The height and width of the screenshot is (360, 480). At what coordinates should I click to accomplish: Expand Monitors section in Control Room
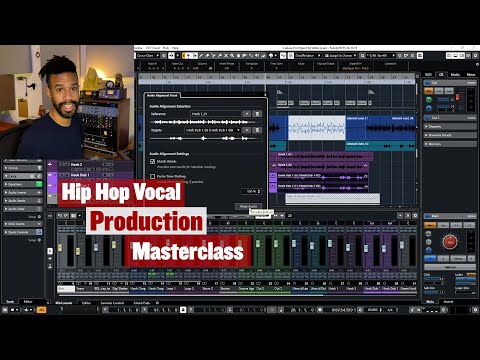[x=450, y=144]
